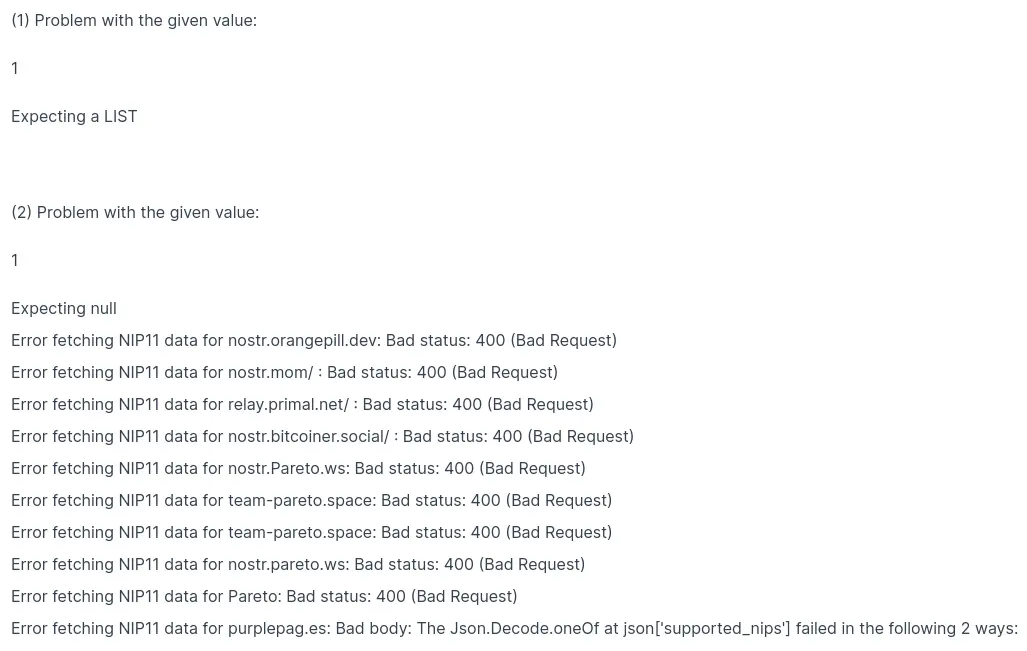Click the first team-pareto.space error line
This screenshot has height=651, width=1027.
tap(311, 501)
